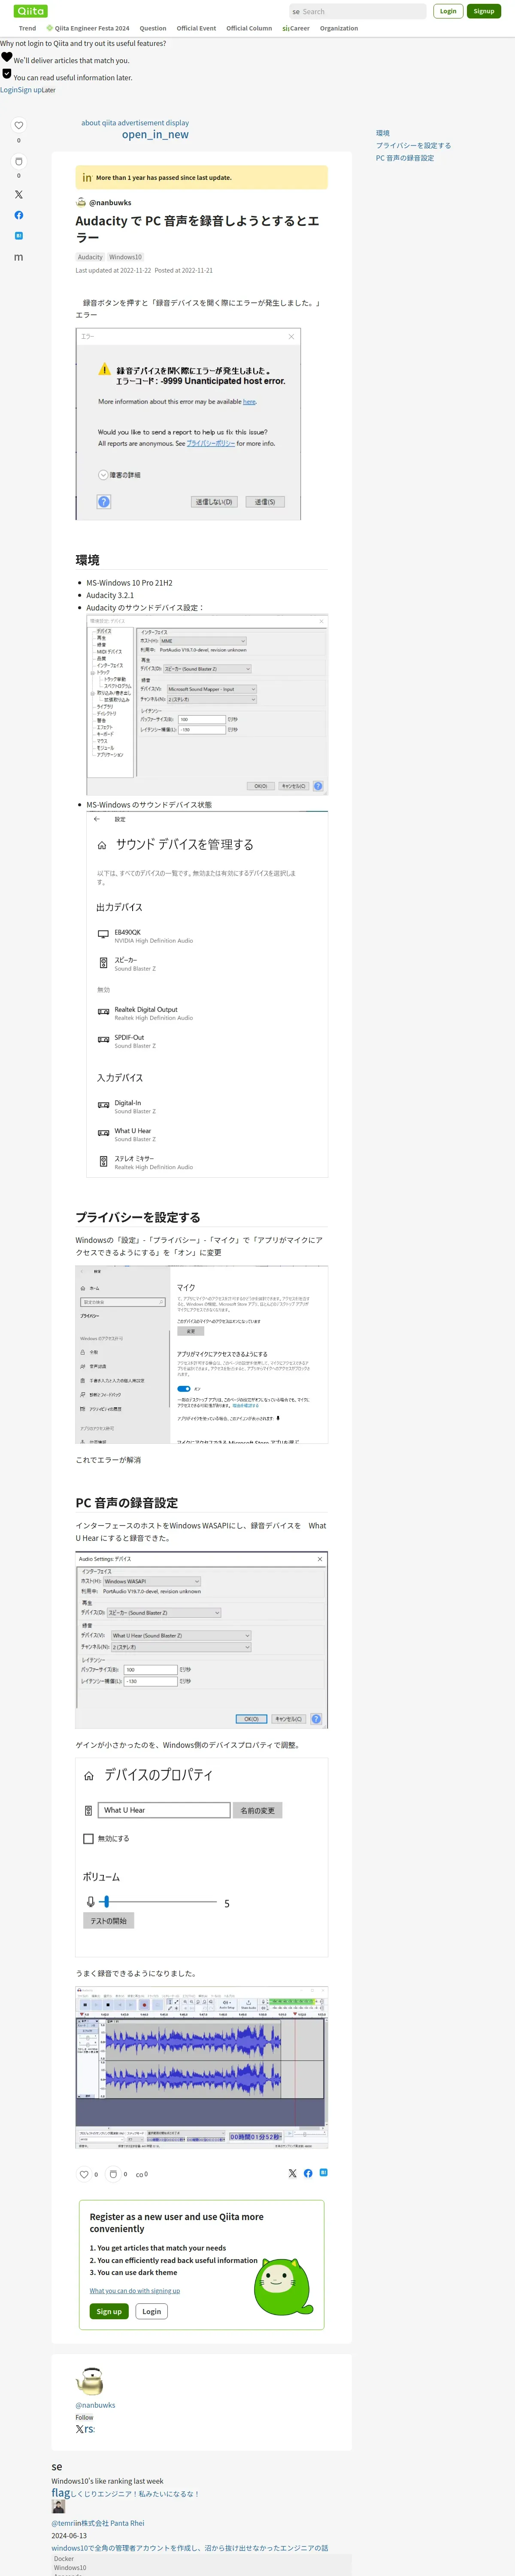The width and height of the screenshot is (515, 2576).
Task: Open the Career tab
Action: pyautogui.click(x=296, y=28)
